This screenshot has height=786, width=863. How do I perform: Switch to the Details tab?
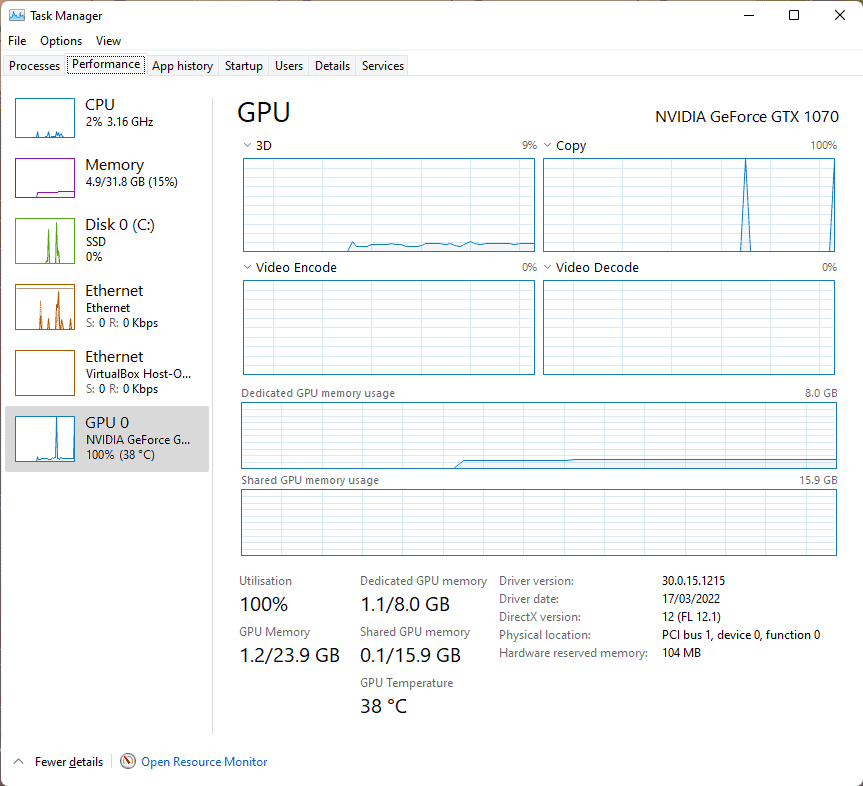[x=332, y=66]
